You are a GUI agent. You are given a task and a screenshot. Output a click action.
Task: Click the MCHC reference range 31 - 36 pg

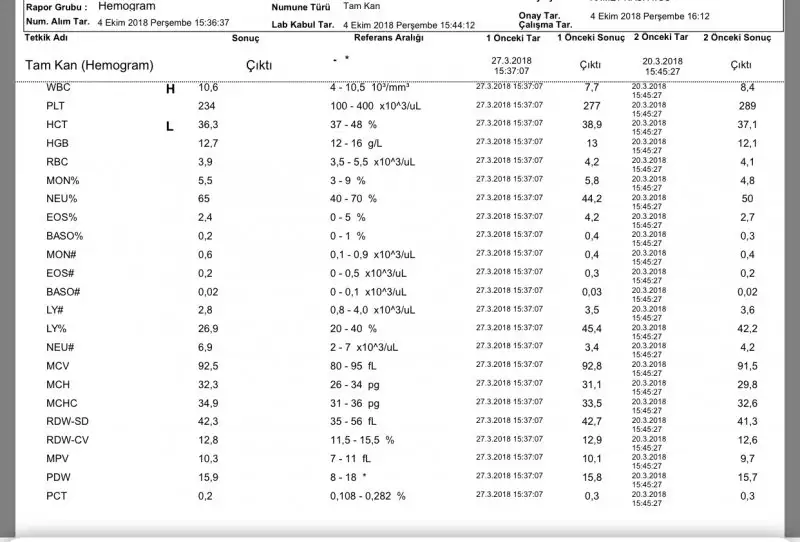(x=353, y=403)
